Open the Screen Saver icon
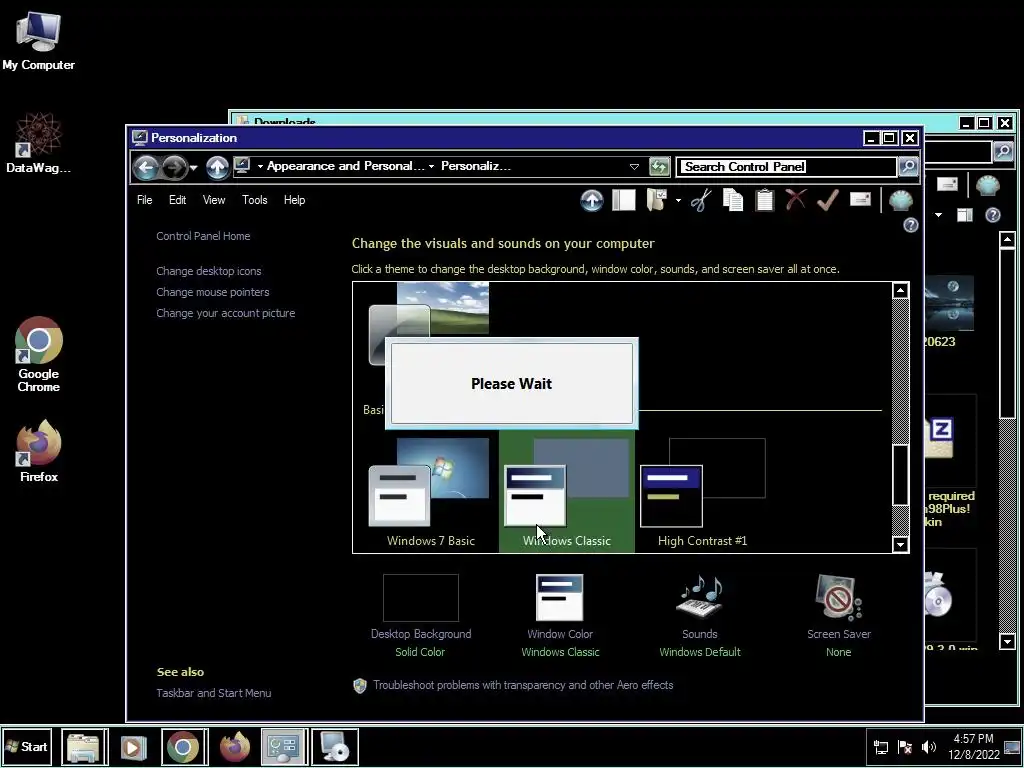This screenshot has height=768, width=1024. pos(839,597)
